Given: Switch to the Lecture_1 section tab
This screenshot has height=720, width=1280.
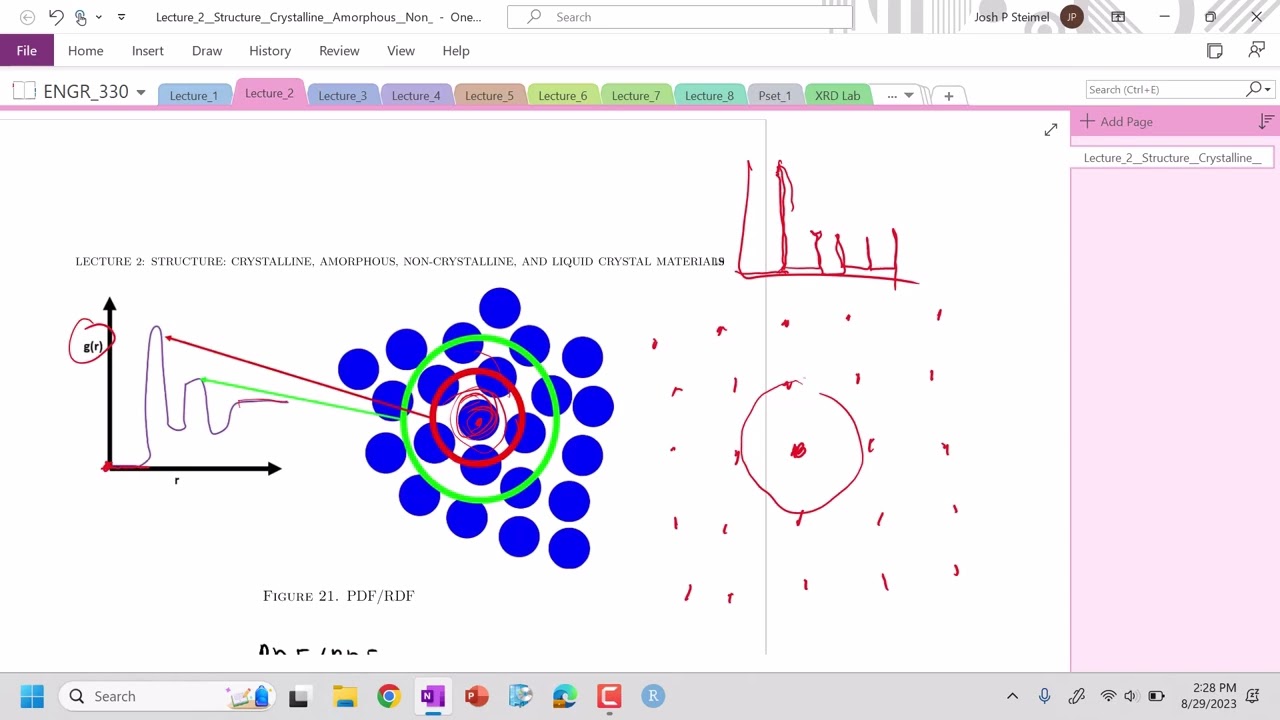Looking at the screenshot, I should 194,96.
